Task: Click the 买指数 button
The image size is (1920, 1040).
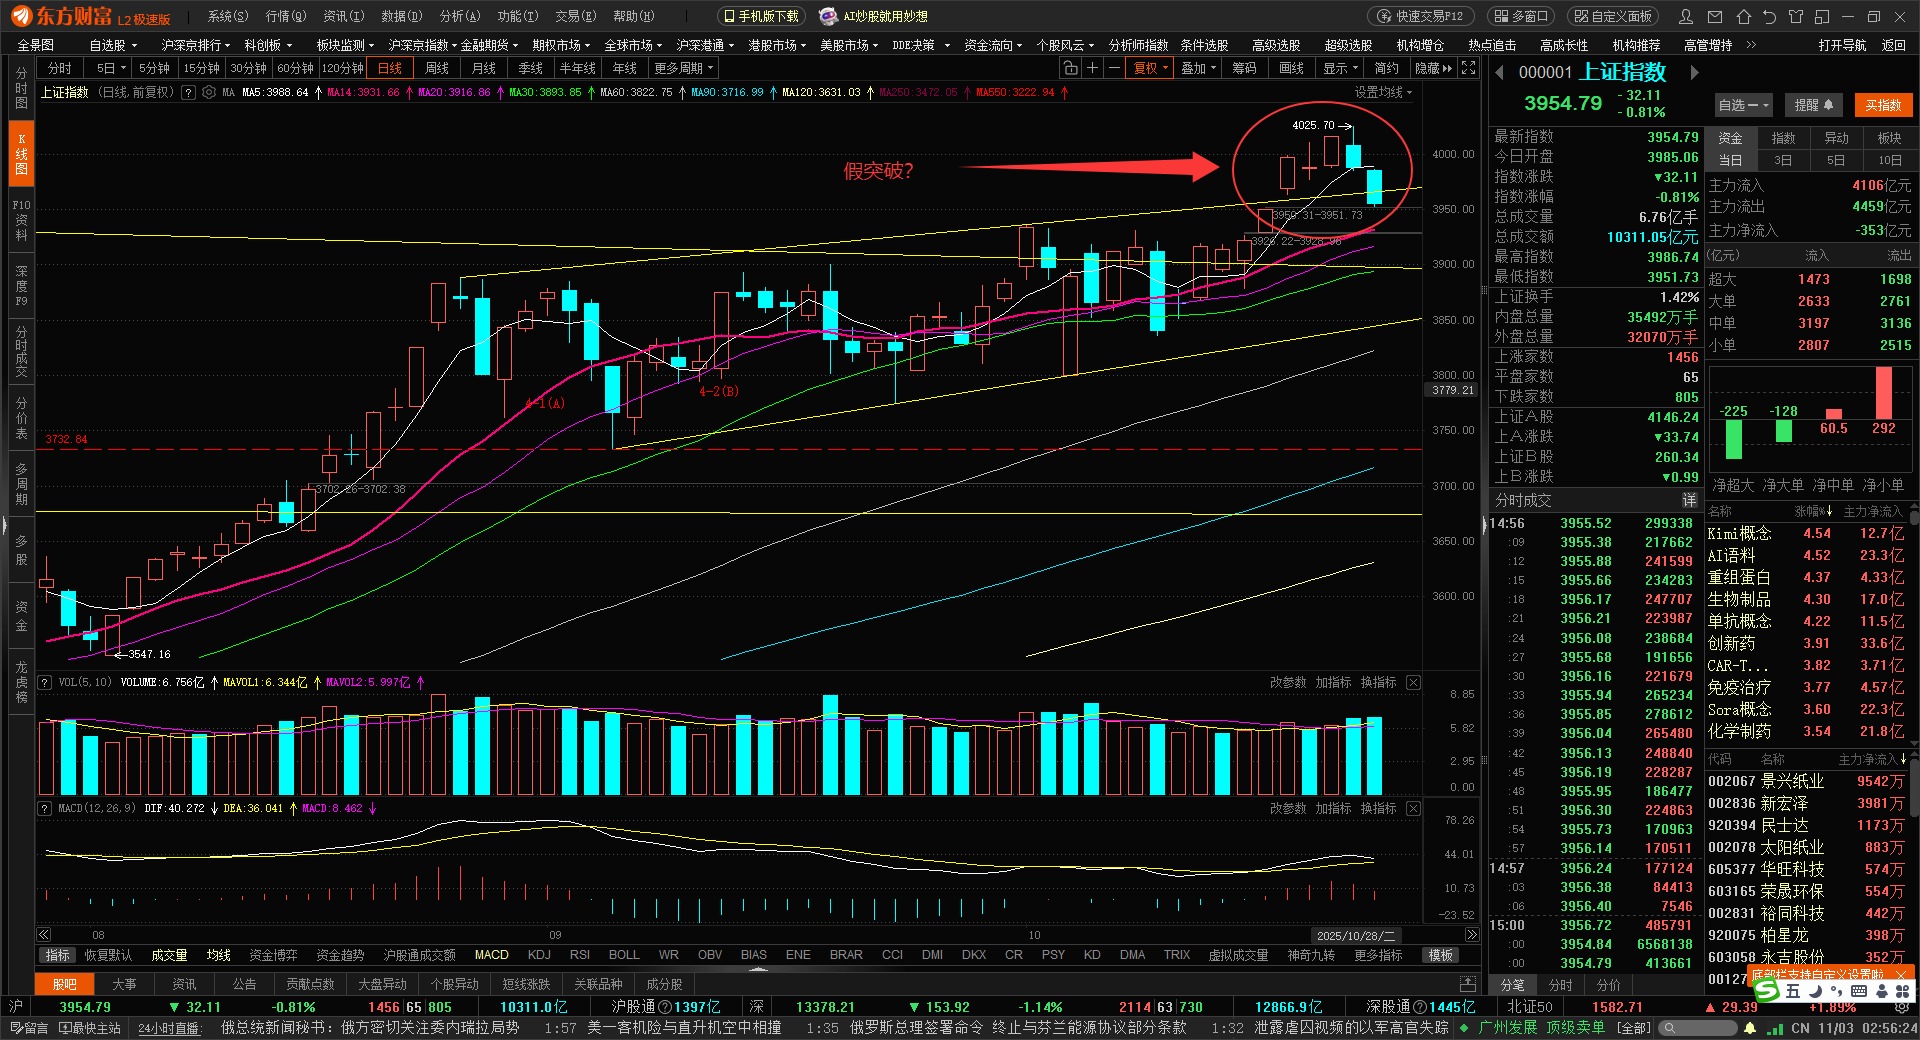Action: point(1883,105)
